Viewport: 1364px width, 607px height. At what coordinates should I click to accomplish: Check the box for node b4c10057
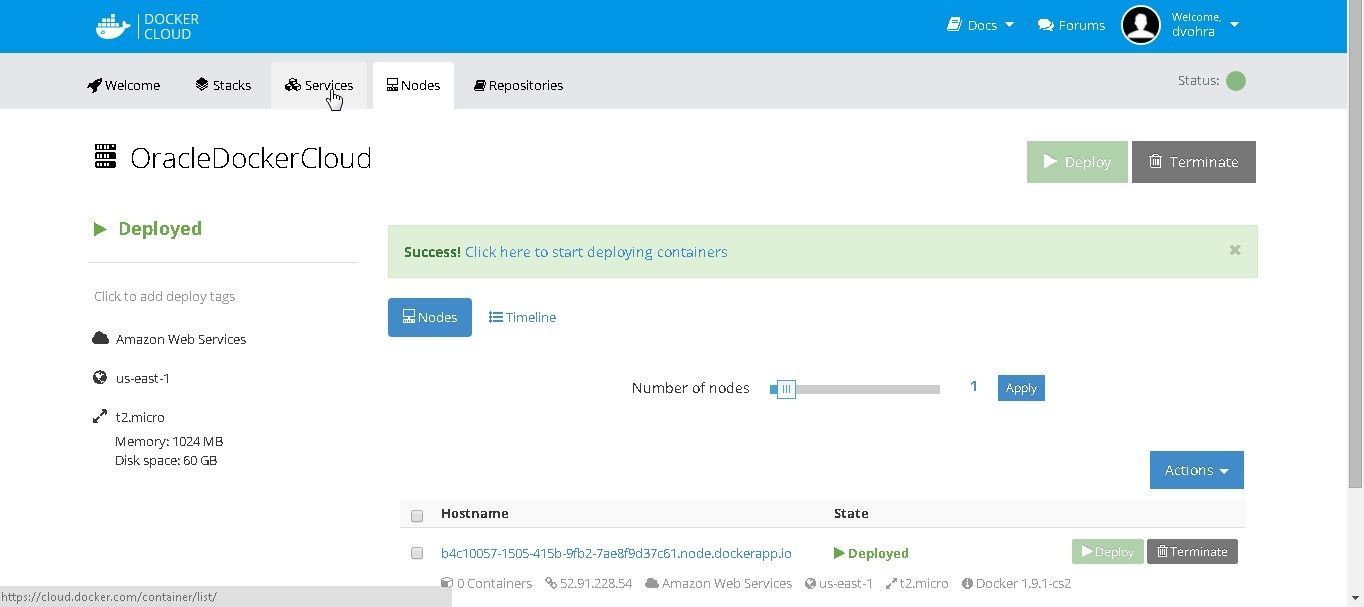(x=417, y=553)
